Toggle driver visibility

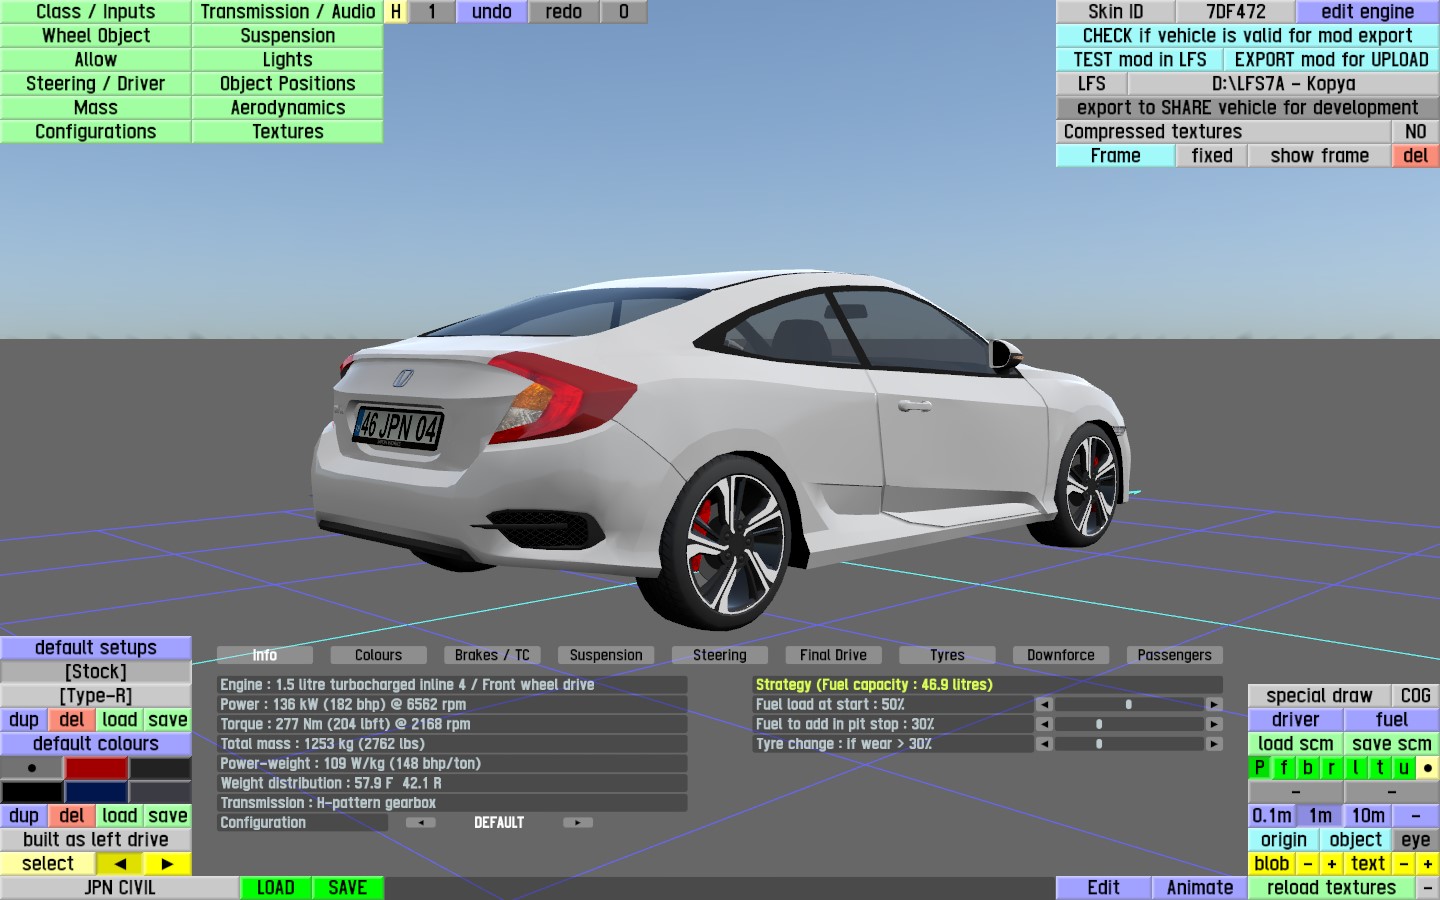[1296, 720]
